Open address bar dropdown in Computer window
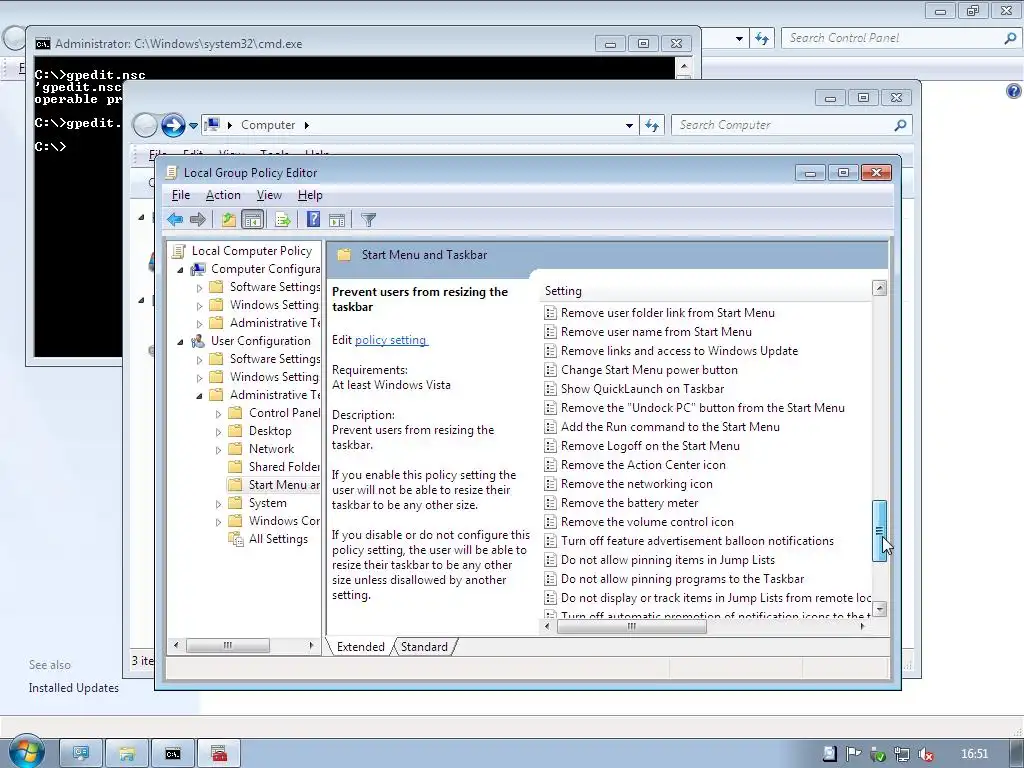1024x768 pixels. pyautogui.click(x=629, y=125)
